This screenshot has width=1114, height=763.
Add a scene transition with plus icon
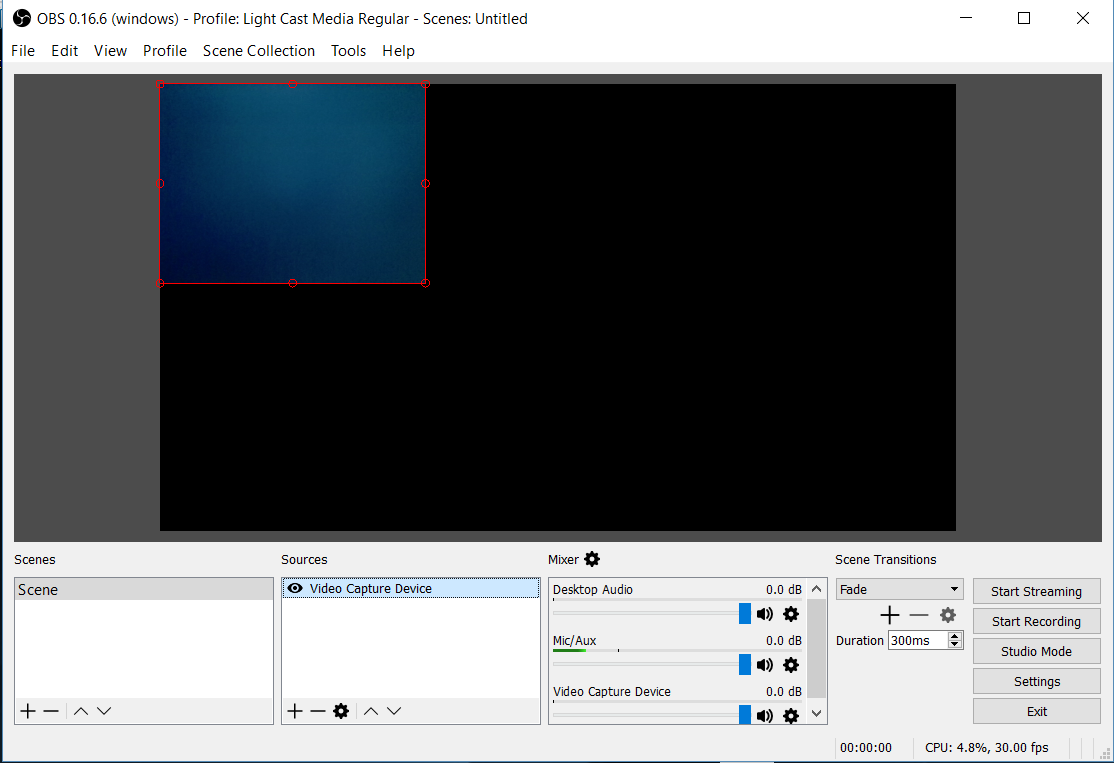tap(890, 615)
